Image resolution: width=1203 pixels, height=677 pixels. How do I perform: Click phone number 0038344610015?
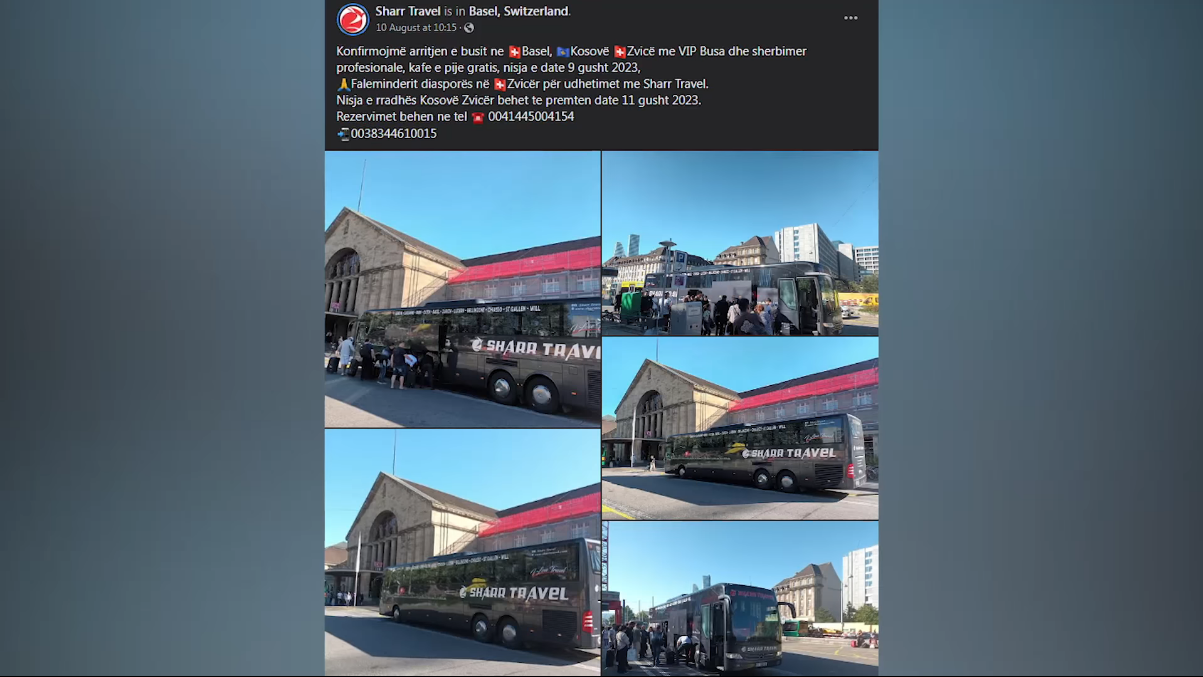point(394,133)
